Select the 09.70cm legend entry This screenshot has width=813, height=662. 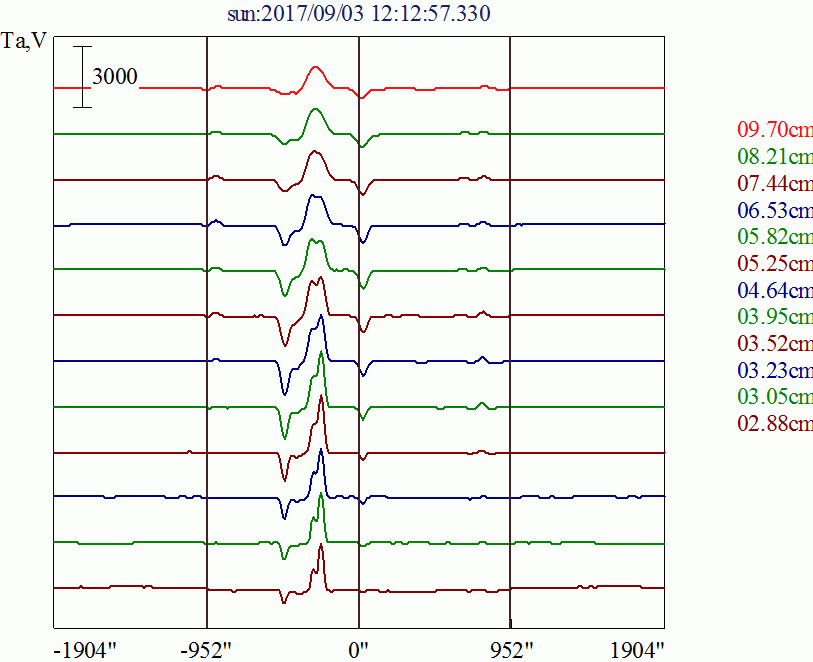pyautogui.click(x=775, y=129)
